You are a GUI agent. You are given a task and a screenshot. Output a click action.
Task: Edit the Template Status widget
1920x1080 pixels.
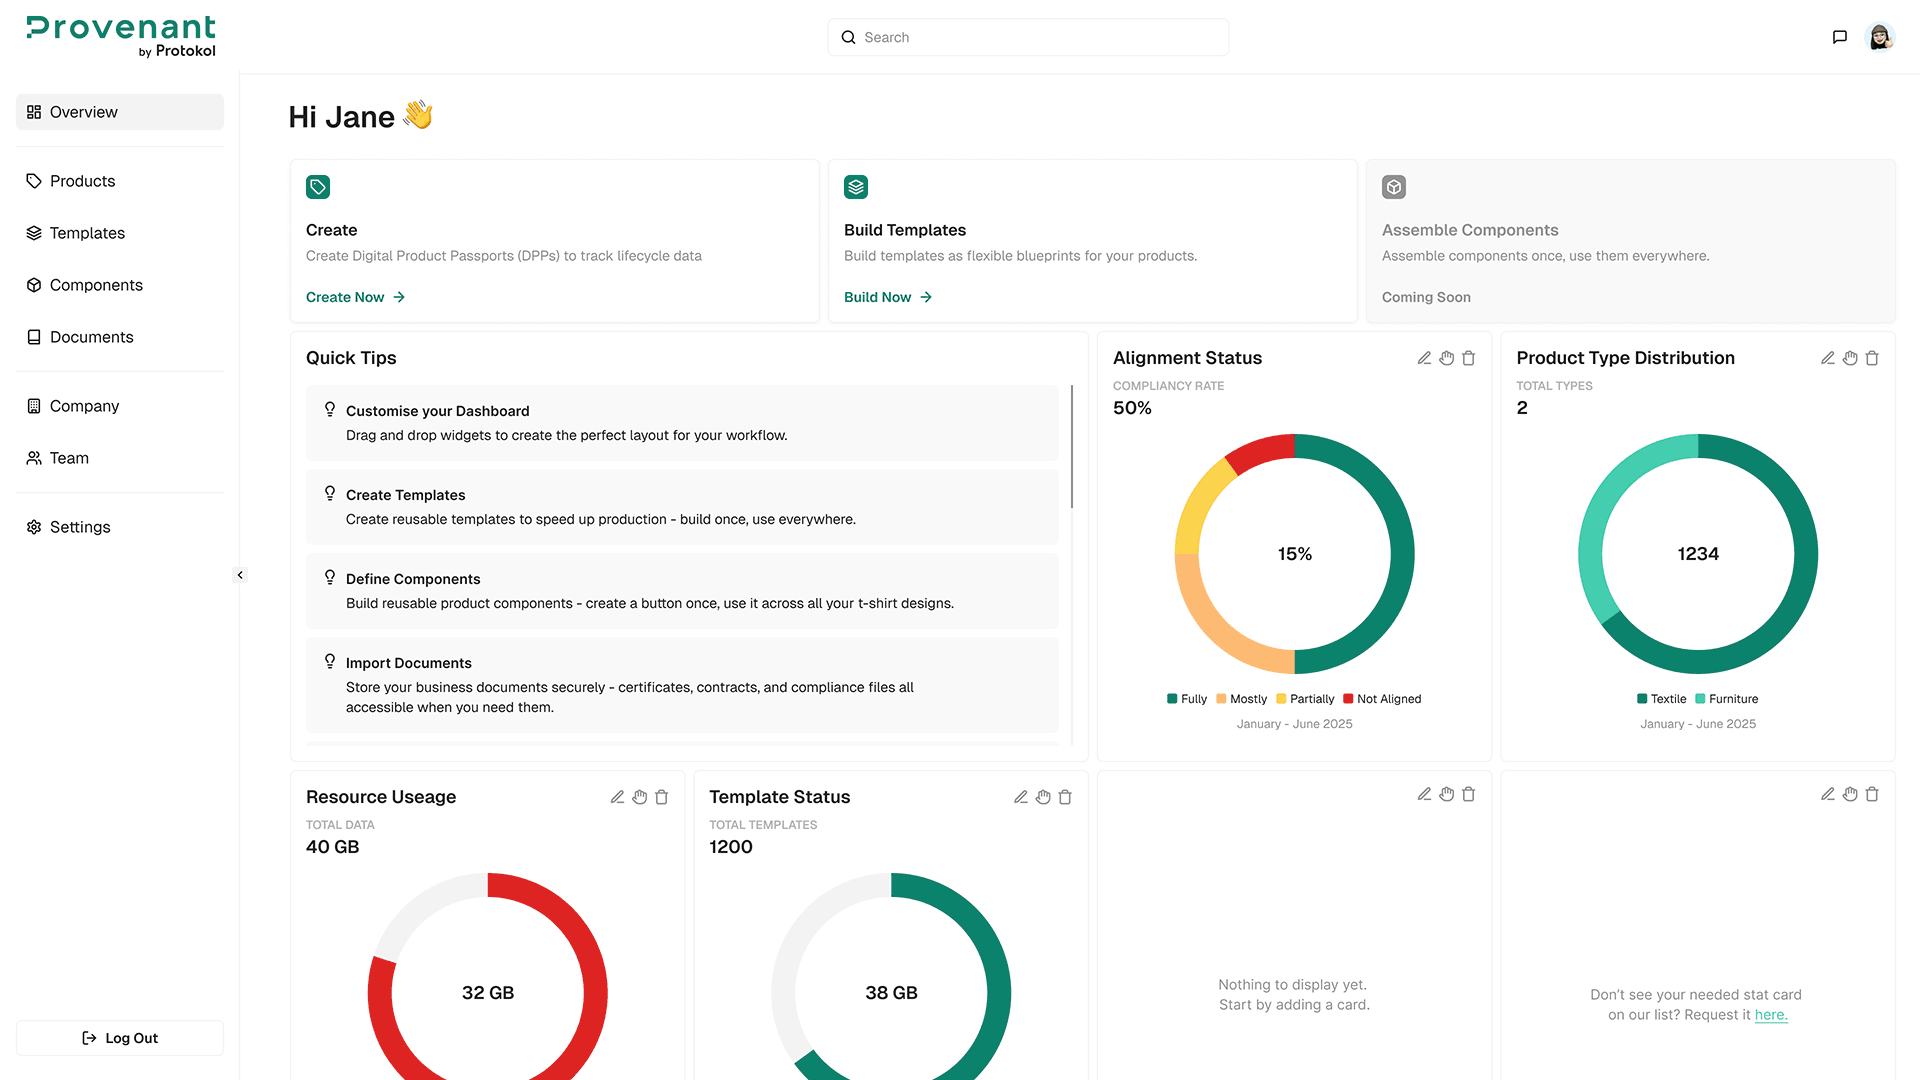pyautogui.click(x=1021, y=797)
